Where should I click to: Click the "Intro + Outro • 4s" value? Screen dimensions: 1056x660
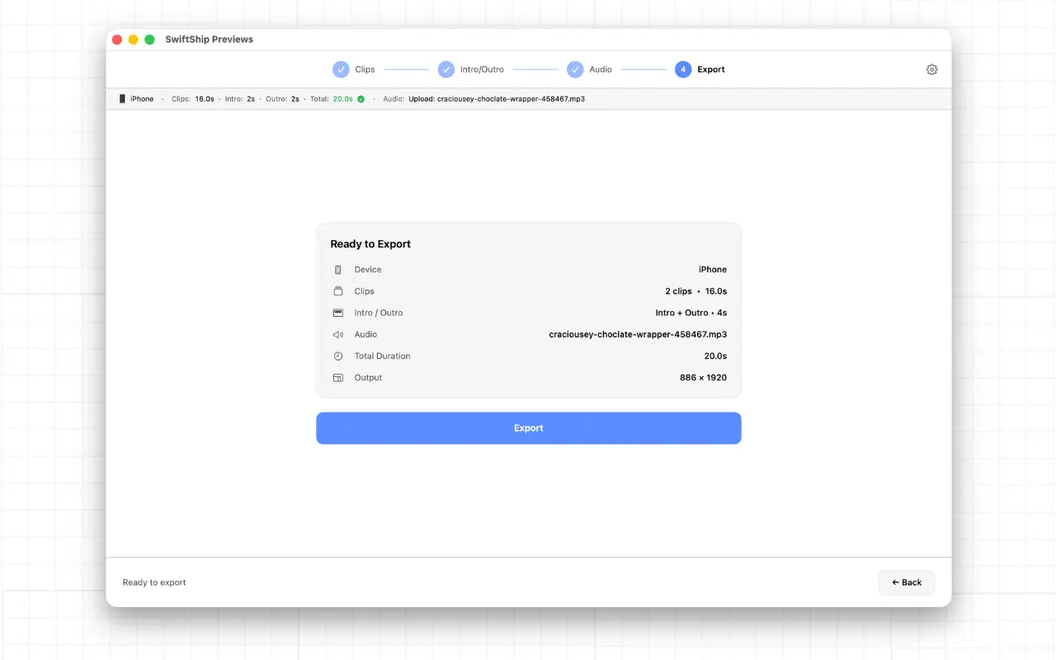click(x=691, y=312)
